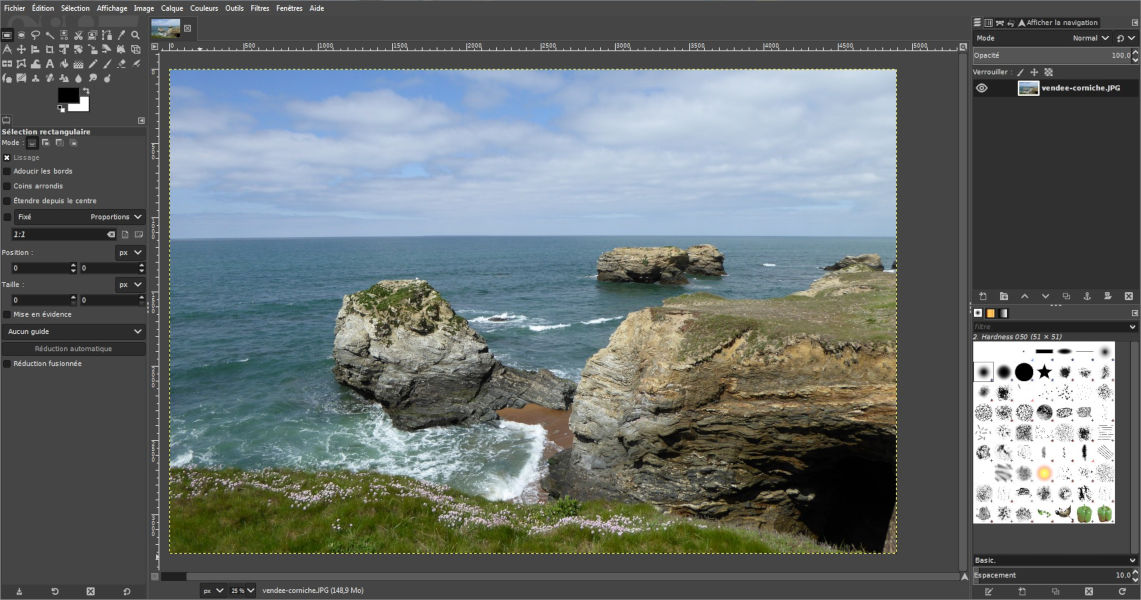Open status bar px unit dropdown

pyautogui.click(x=212, y=591)
